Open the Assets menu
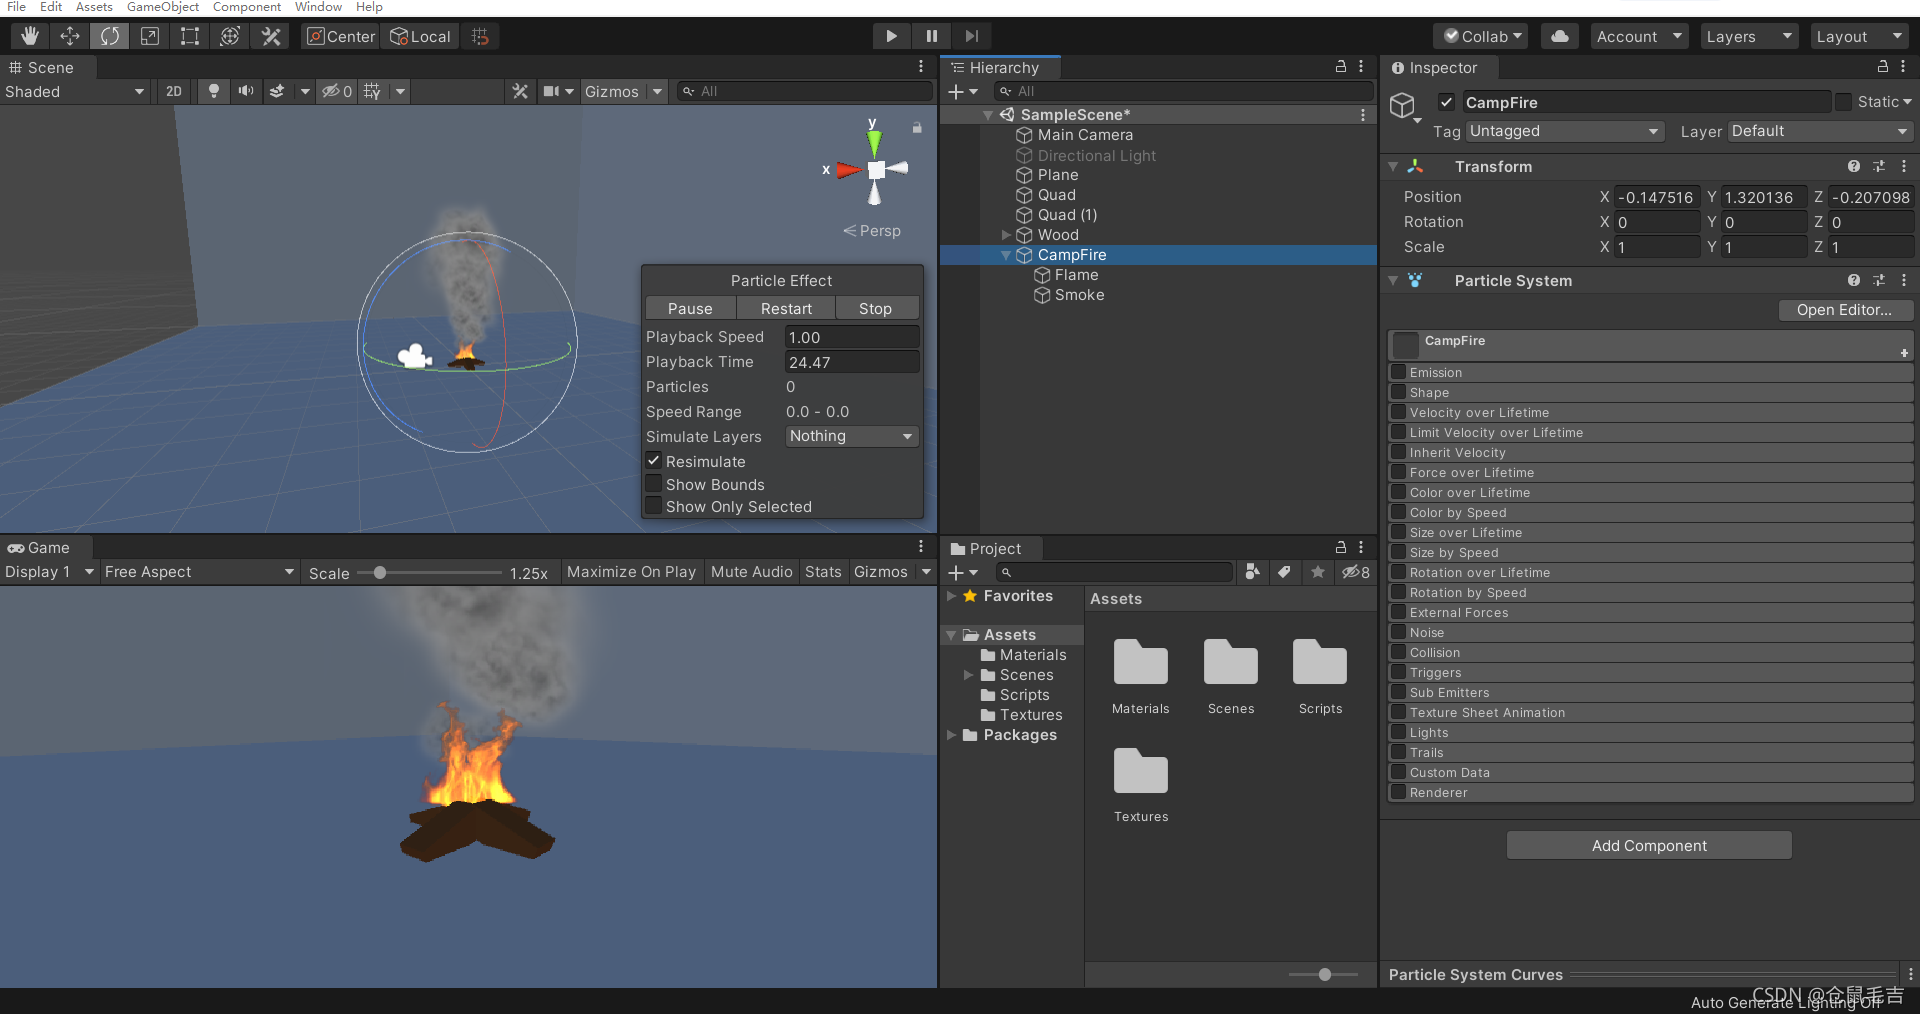 point(94,7)
